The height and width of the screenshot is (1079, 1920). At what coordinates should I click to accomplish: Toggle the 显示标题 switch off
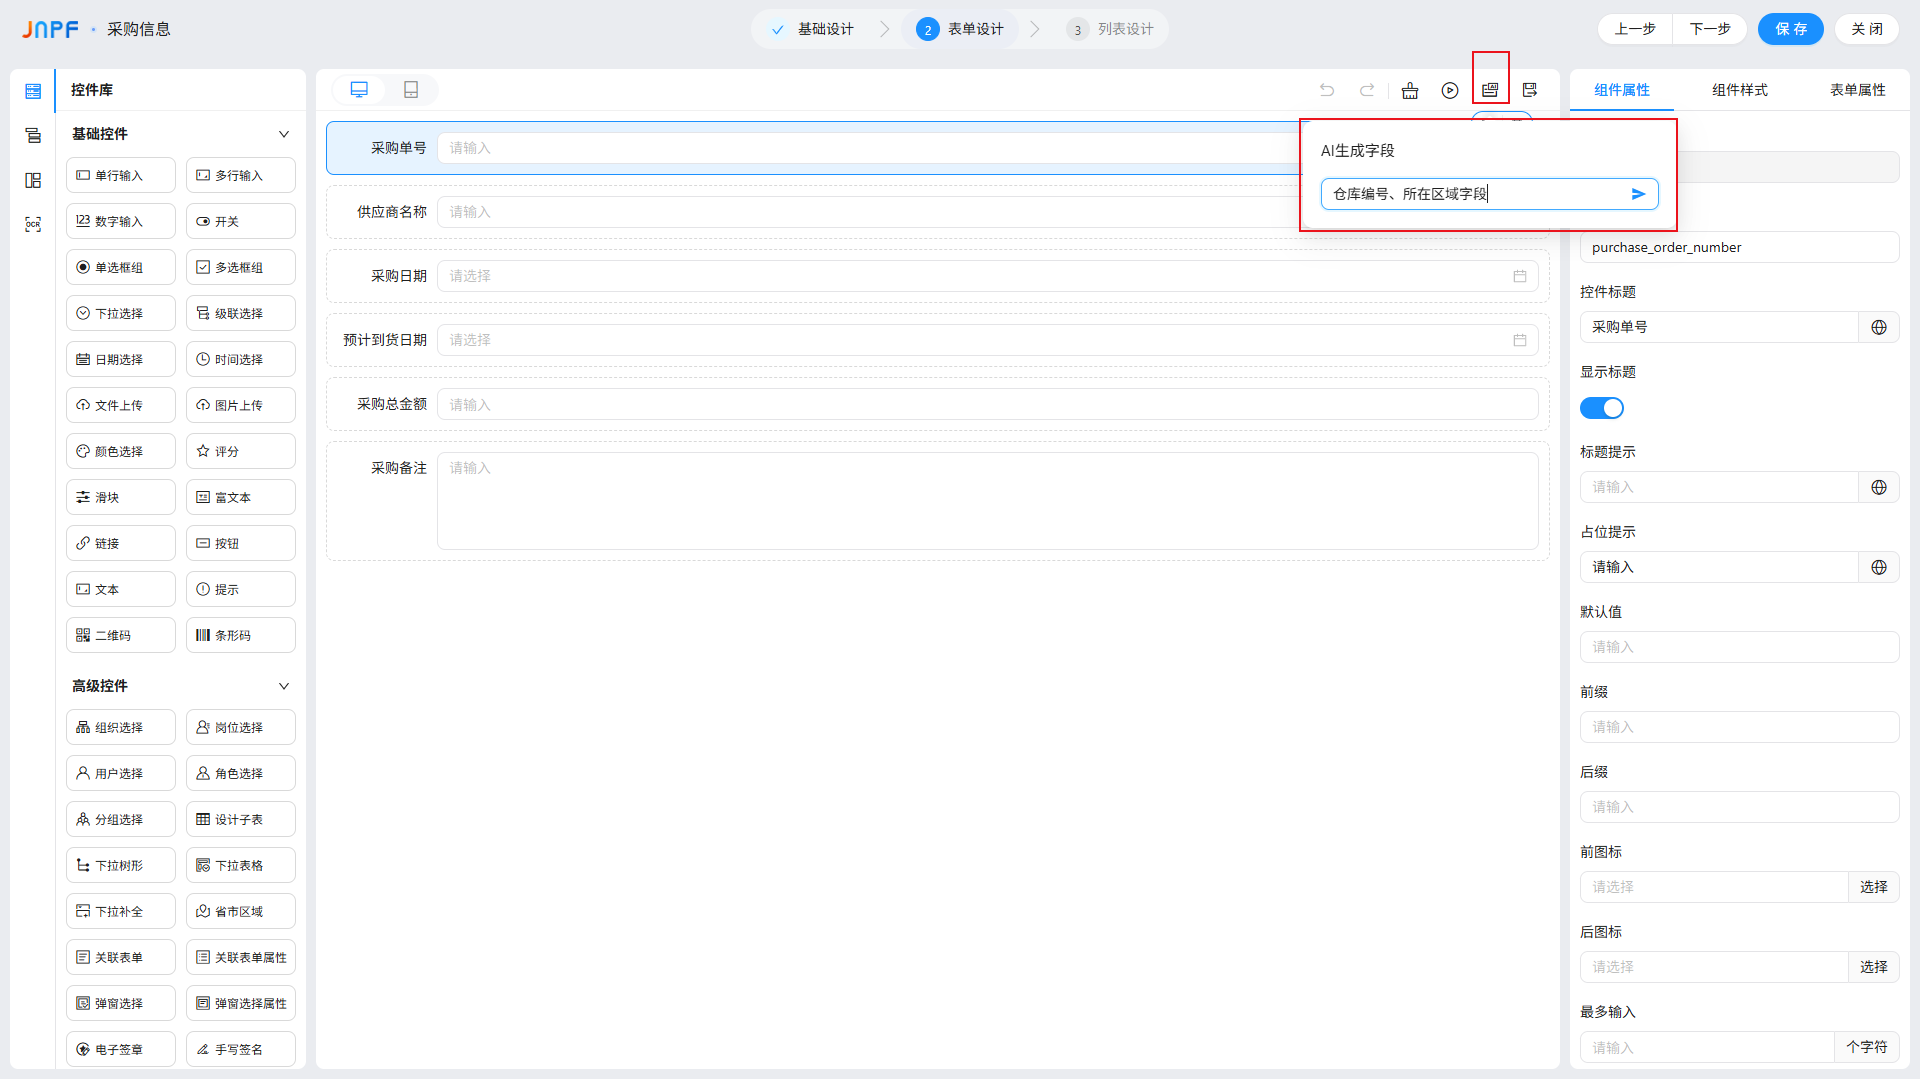point(1601,408)
